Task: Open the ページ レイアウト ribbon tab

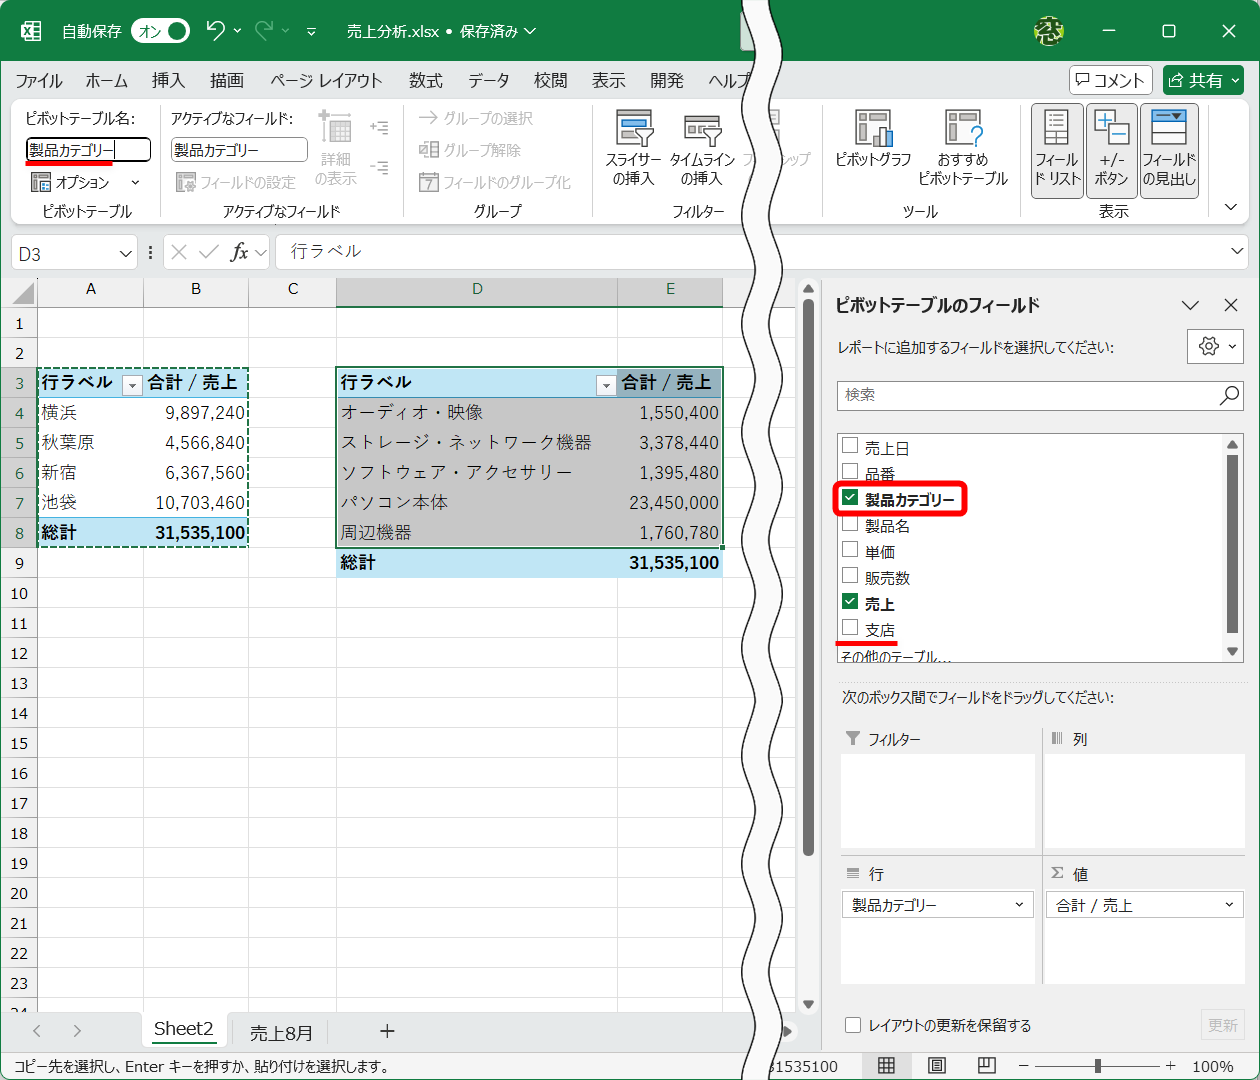Action: [326, 81]
